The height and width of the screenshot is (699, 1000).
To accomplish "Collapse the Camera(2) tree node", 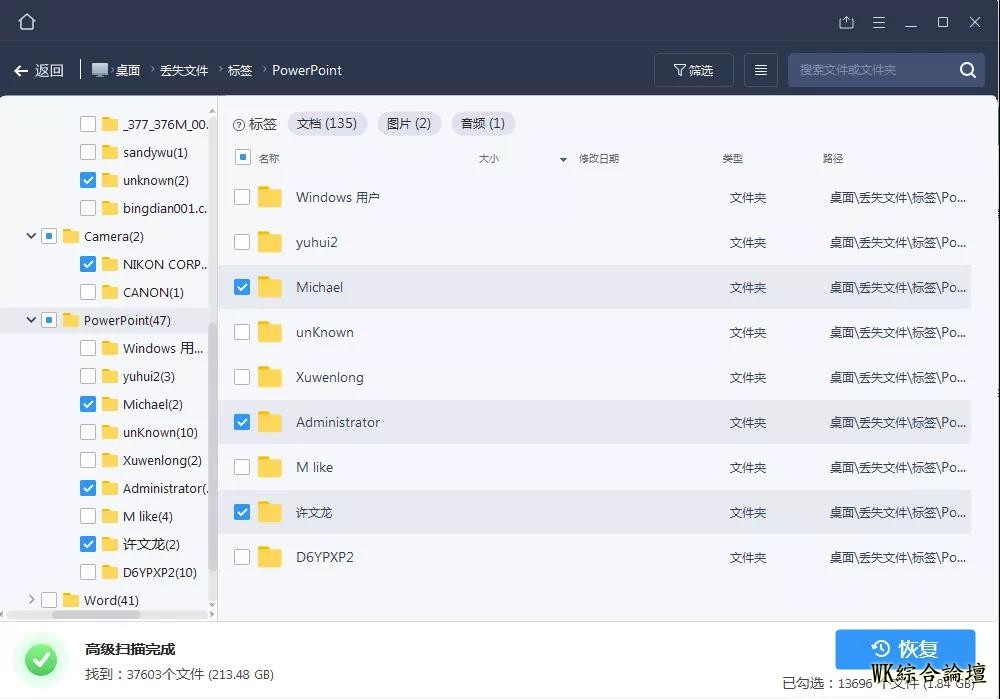I will (x=31, y=236).
